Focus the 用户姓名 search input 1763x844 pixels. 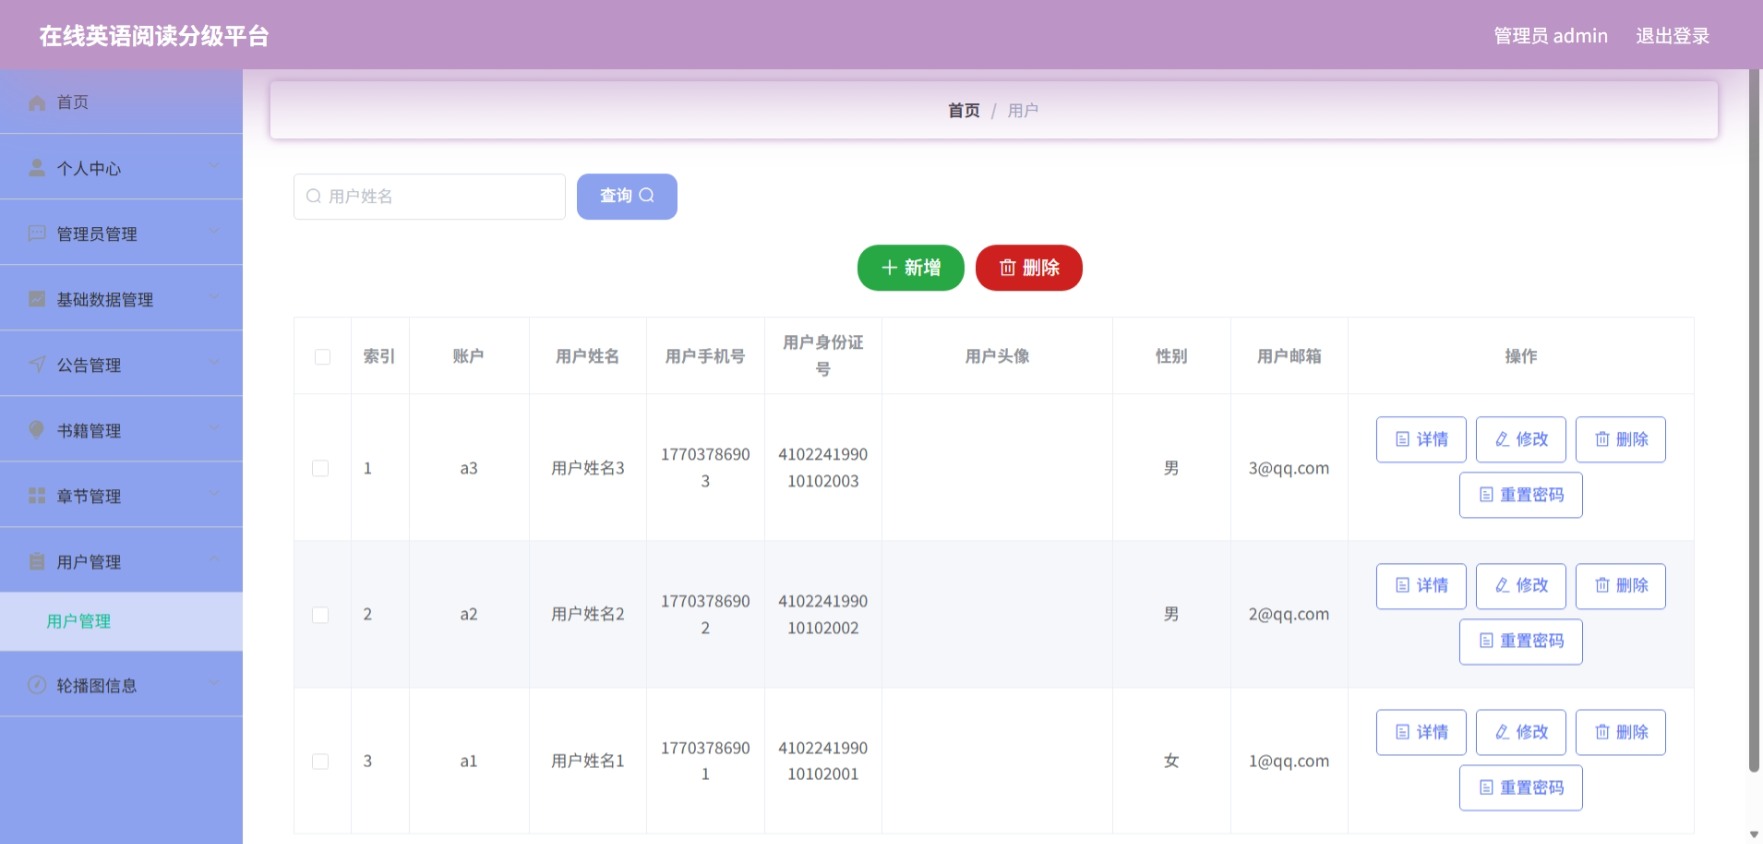point(430,196)
